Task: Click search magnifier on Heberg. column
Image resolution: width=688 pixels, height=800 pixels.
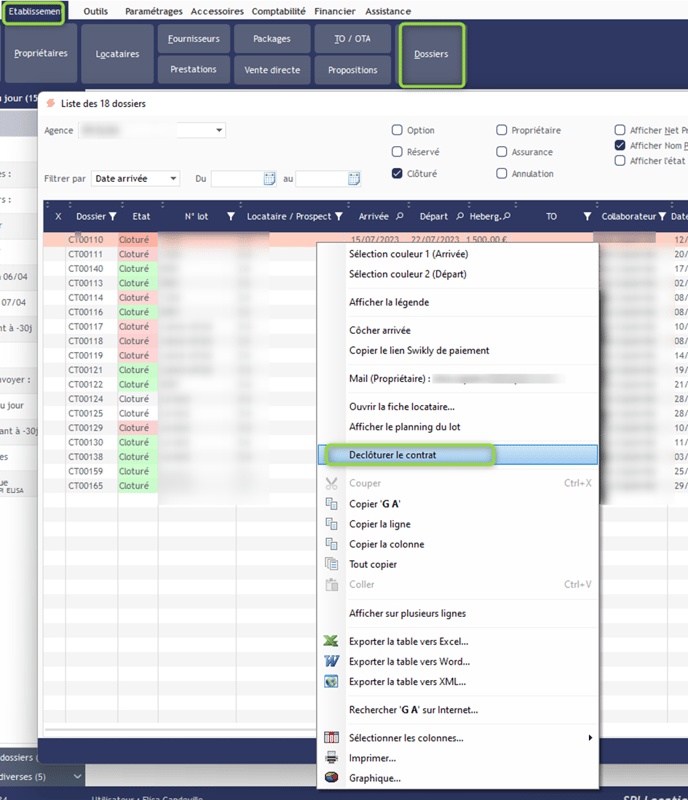Action: click(506, 216)
